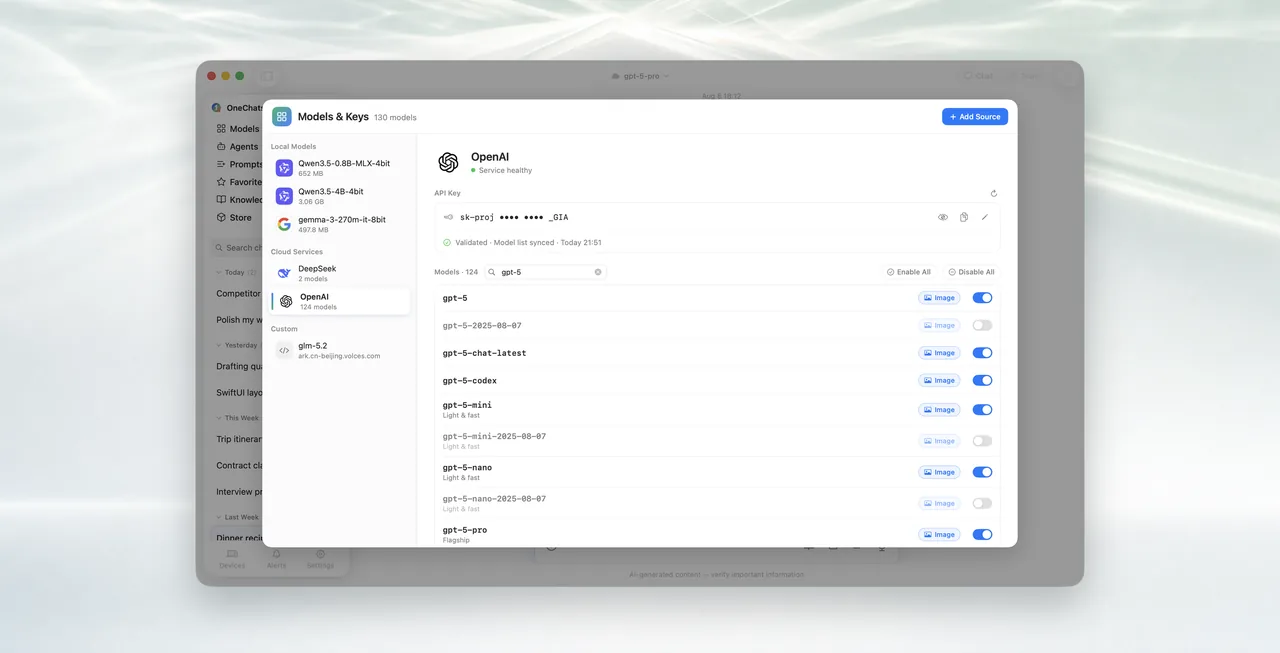Edit the API key with the pencil icon
The height and width of the screenshot is (653, 1280).
[984, 217]
